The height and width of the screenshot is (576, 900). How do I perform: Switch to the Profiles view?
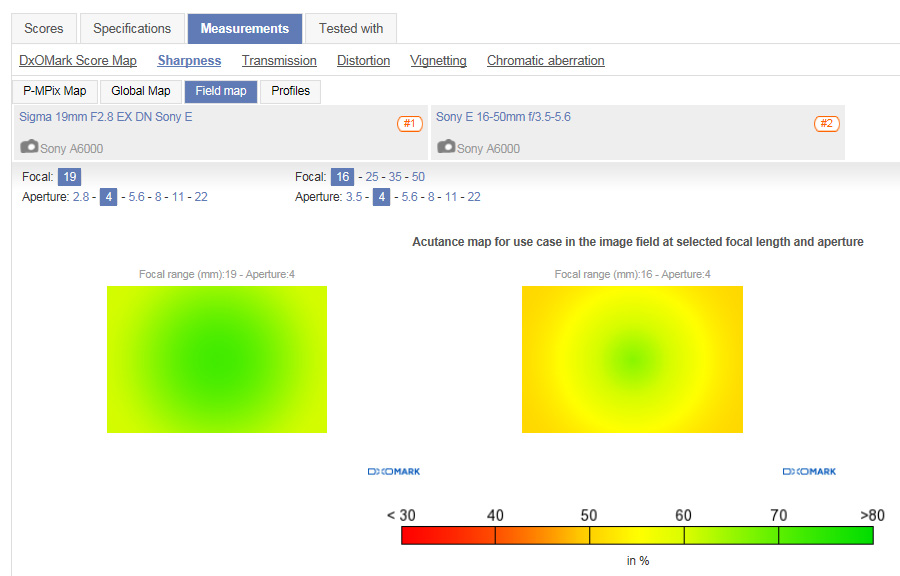click(x=291, y=91)
